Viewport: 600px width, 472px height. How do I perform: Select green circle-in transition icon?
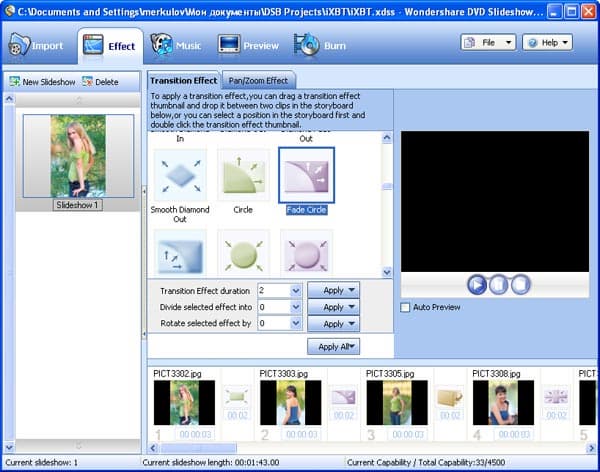(x=243, y=253)
